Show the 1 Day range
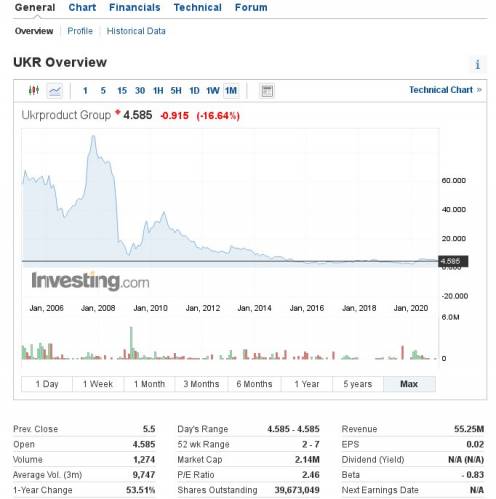The height and width of the screenshot is (499, 496). click(47, 384)
